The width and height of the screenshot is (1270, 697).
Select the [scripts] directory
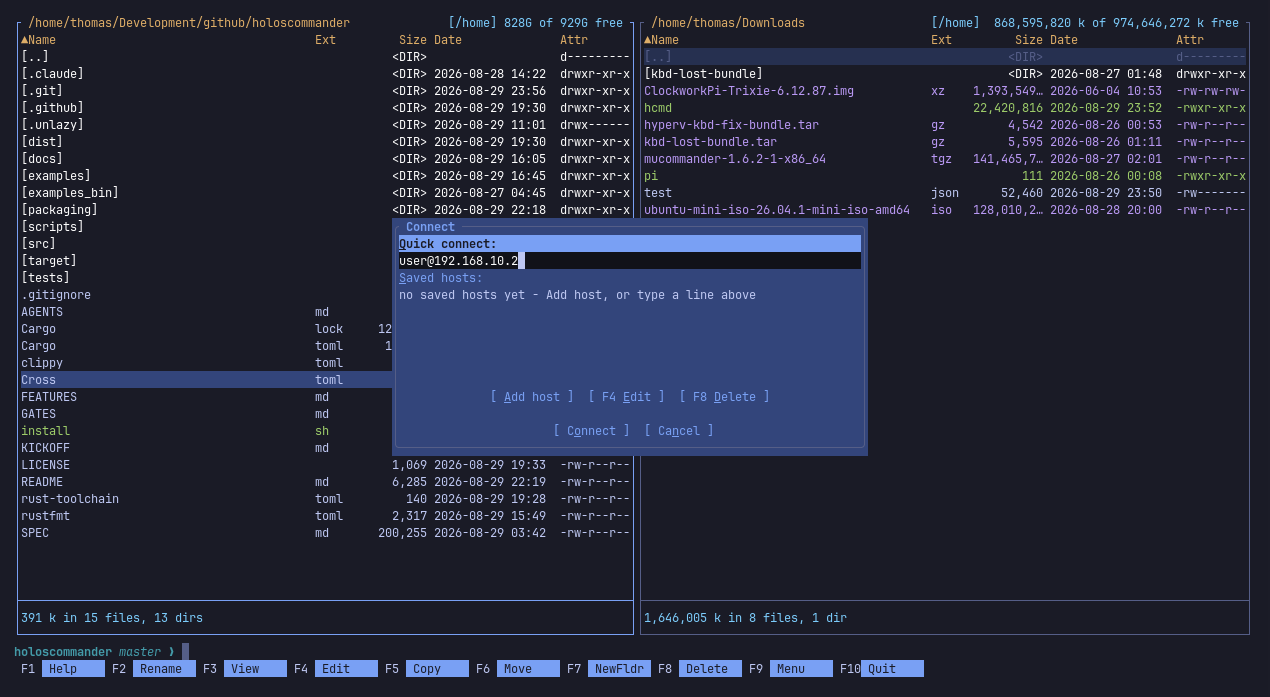pyautogui.click(x=206, y=227)
